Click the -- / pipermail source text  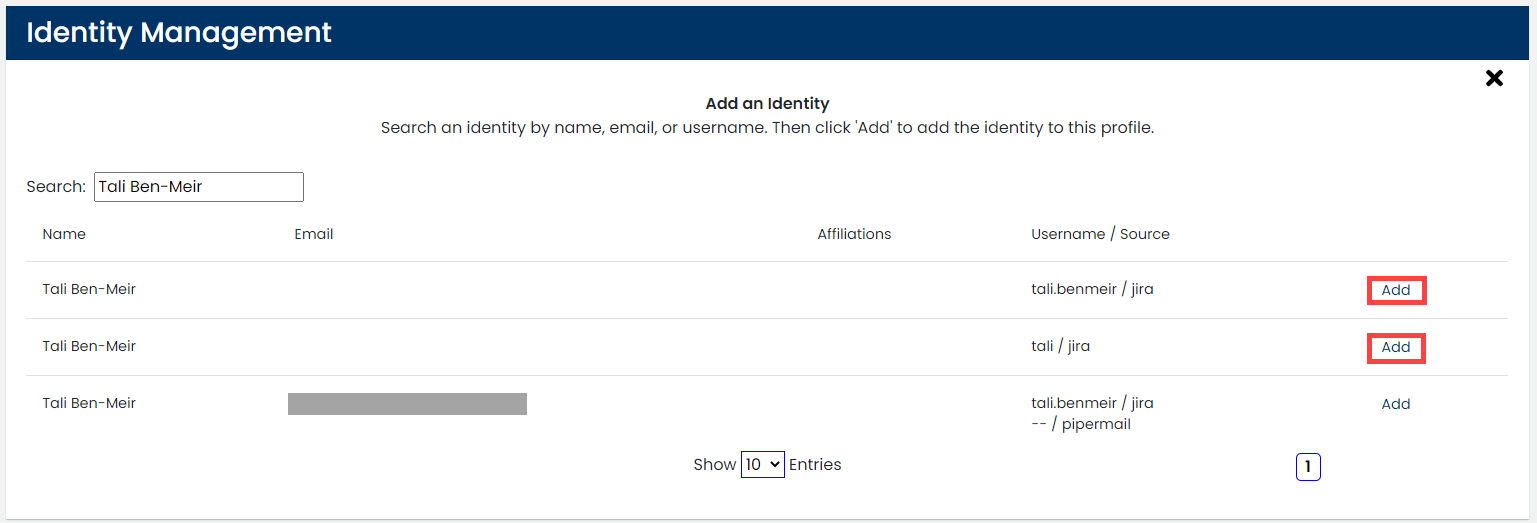tap(1081, 424)
